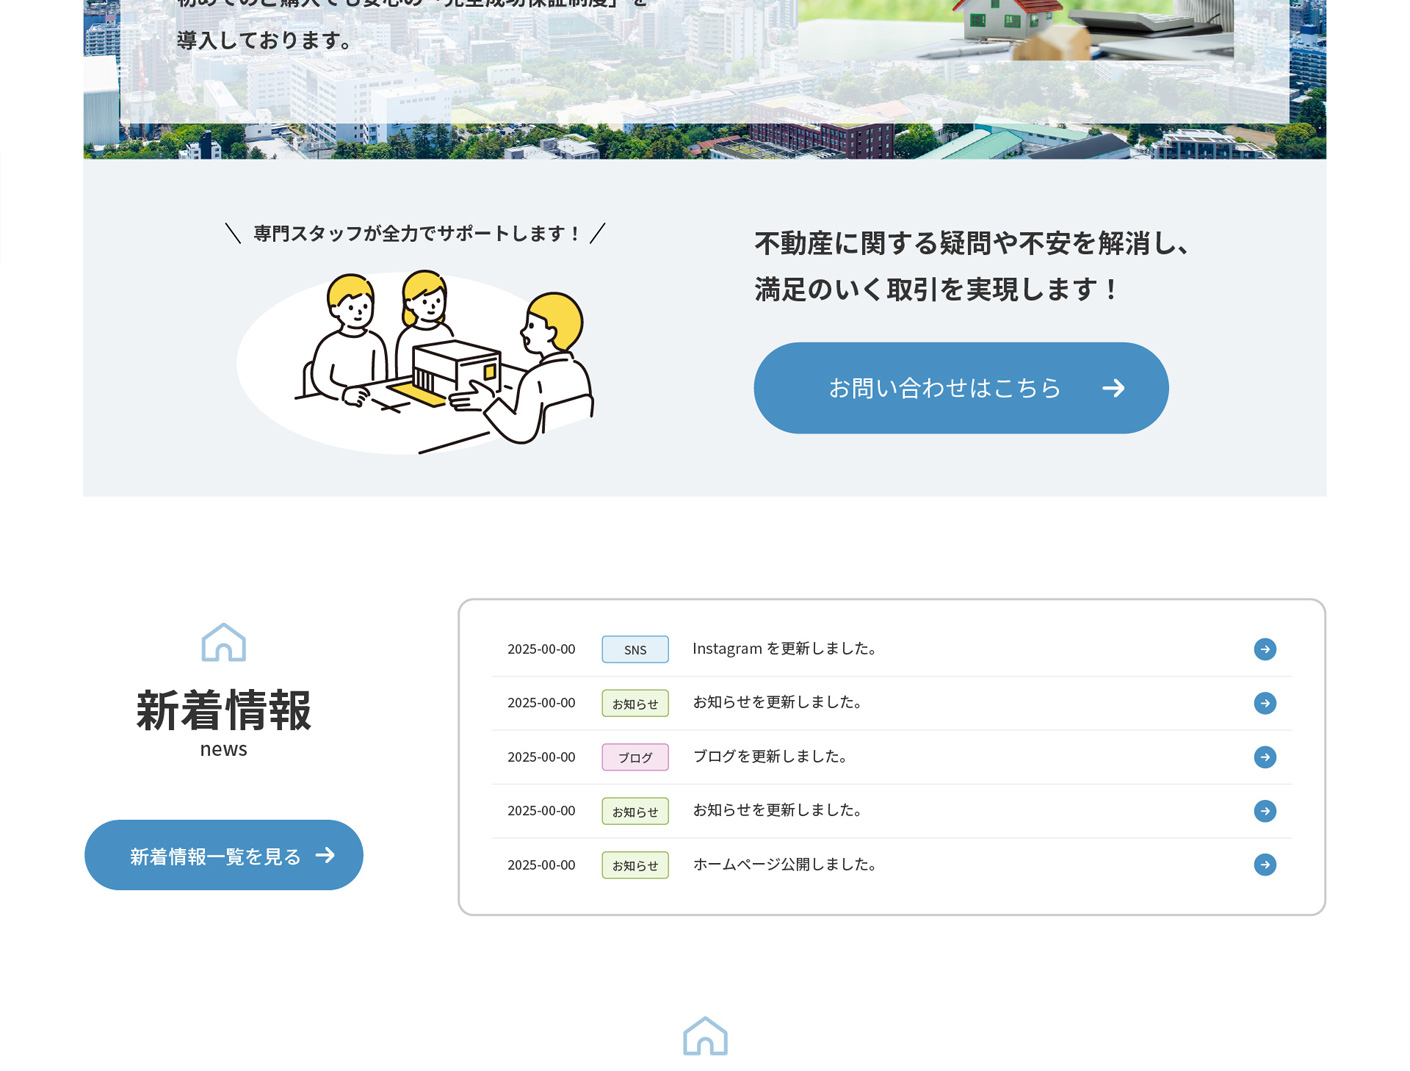Open 新着情報一覧を見る to view all news
This screenshot has height=1071, width=1410.
click(x=222, y=855)
